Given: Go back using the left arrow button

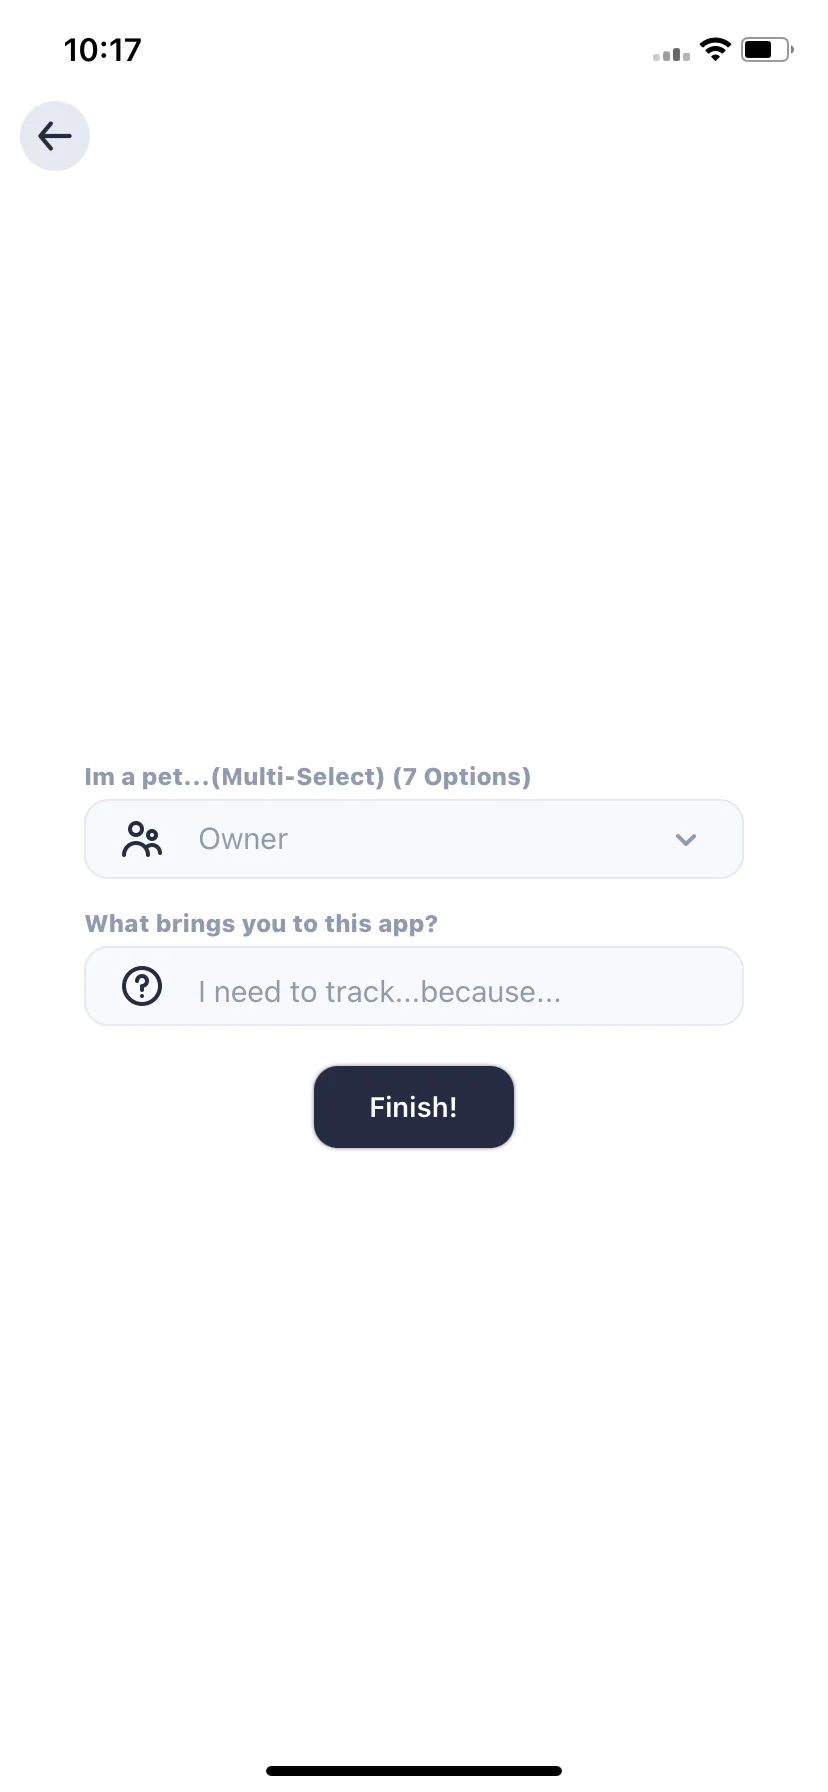Looking at the screenshot, I should (x=55, y=136).
